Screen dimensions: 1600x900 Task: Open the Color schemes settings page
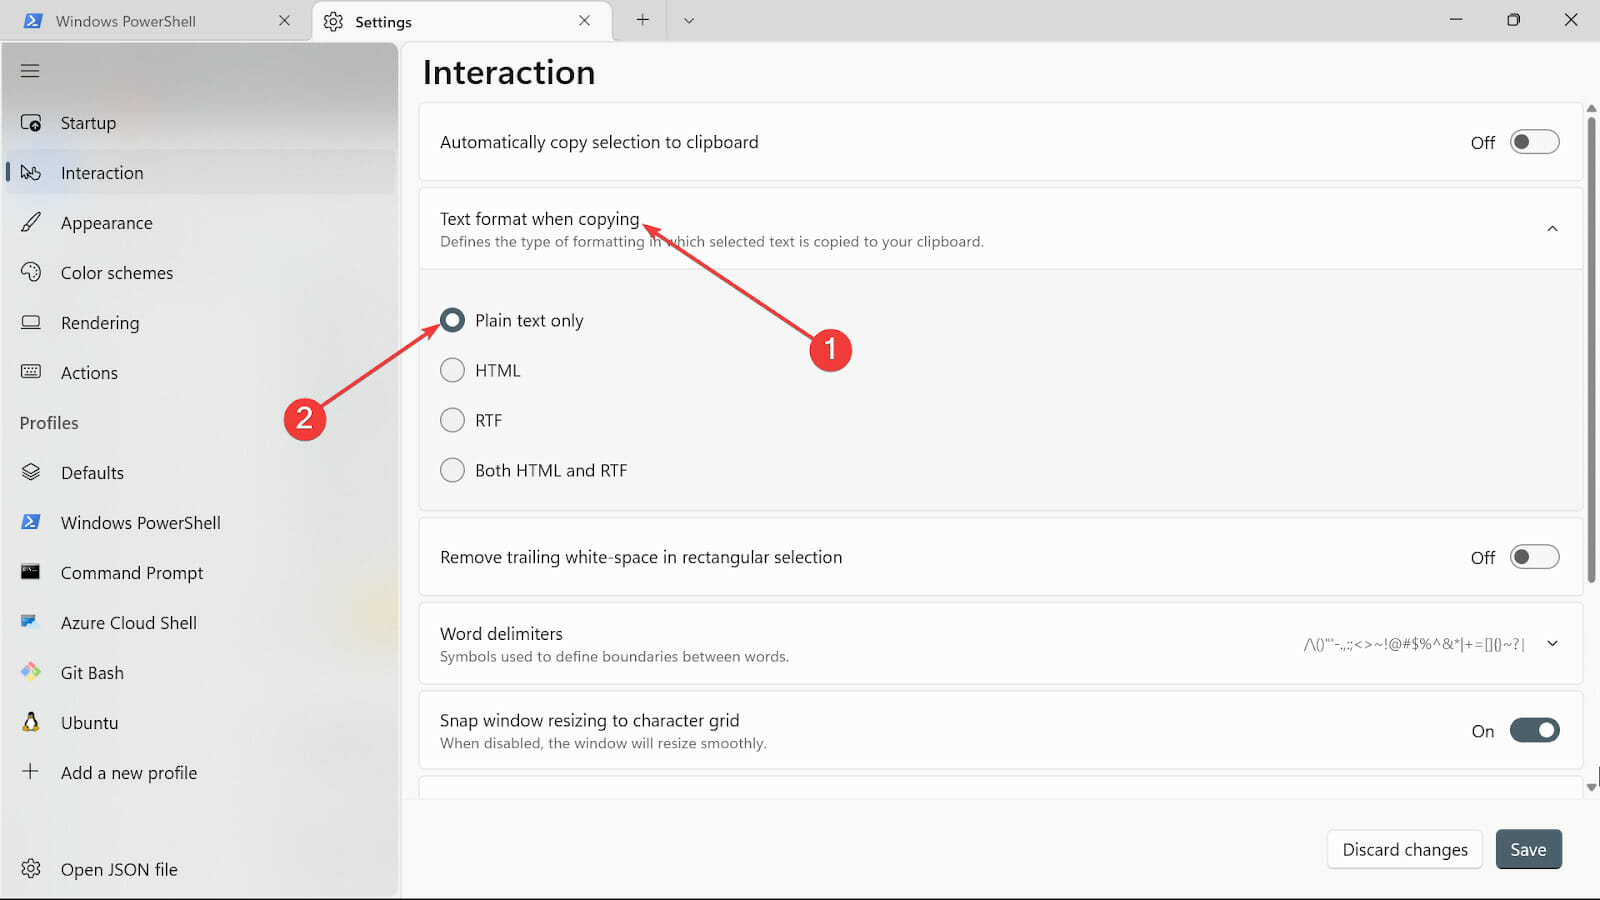click(200, 273)
